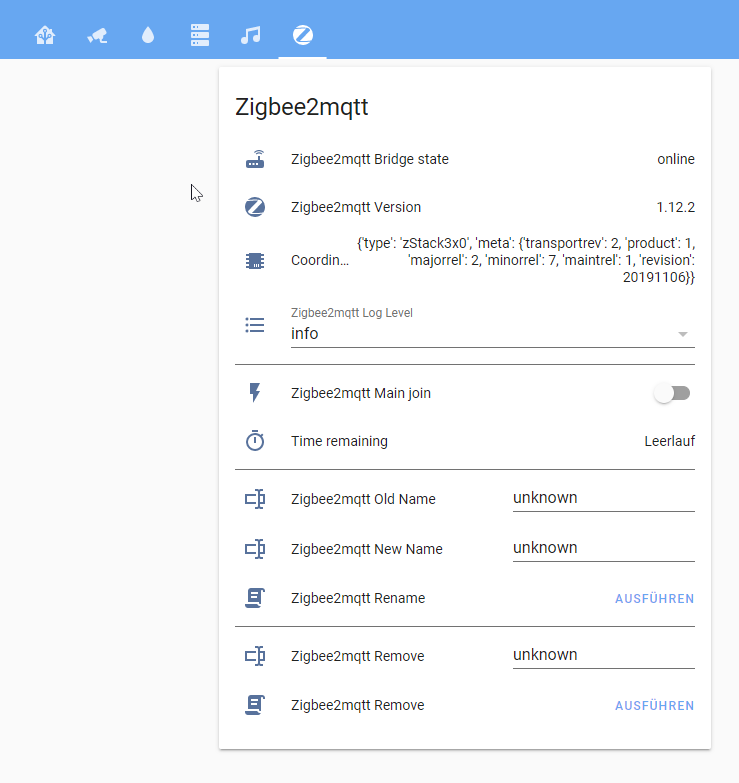The height and width of the screenshot is (783, 739).
Task: Click the Log Level dropdown arrow
Action: click(x=683, y=334)
